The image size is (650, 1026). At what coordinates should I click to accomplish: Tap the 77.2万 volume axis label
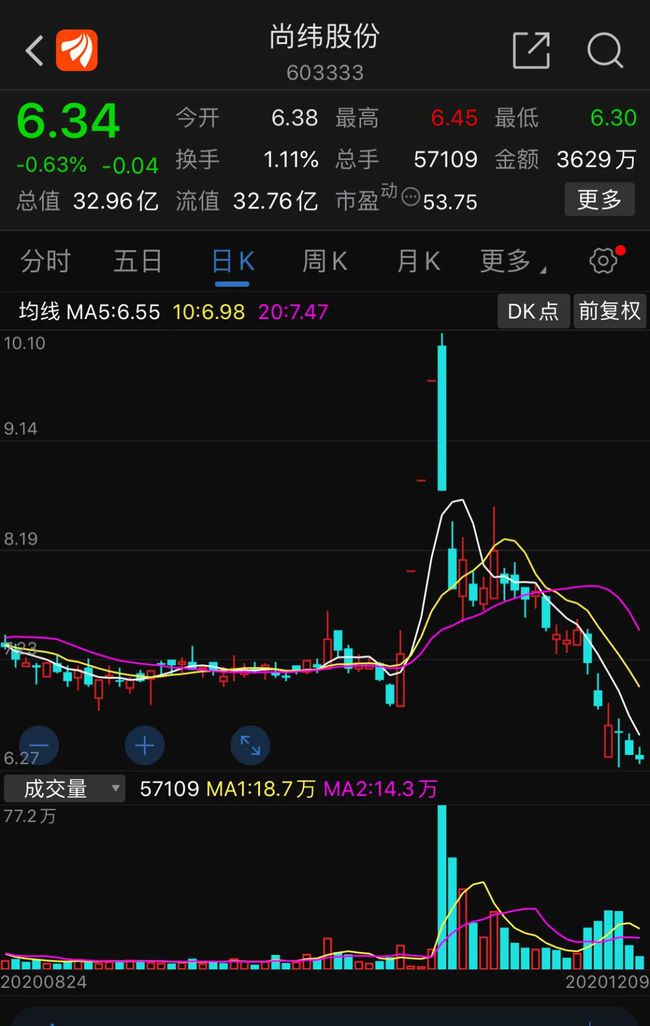tap(29, 816)
